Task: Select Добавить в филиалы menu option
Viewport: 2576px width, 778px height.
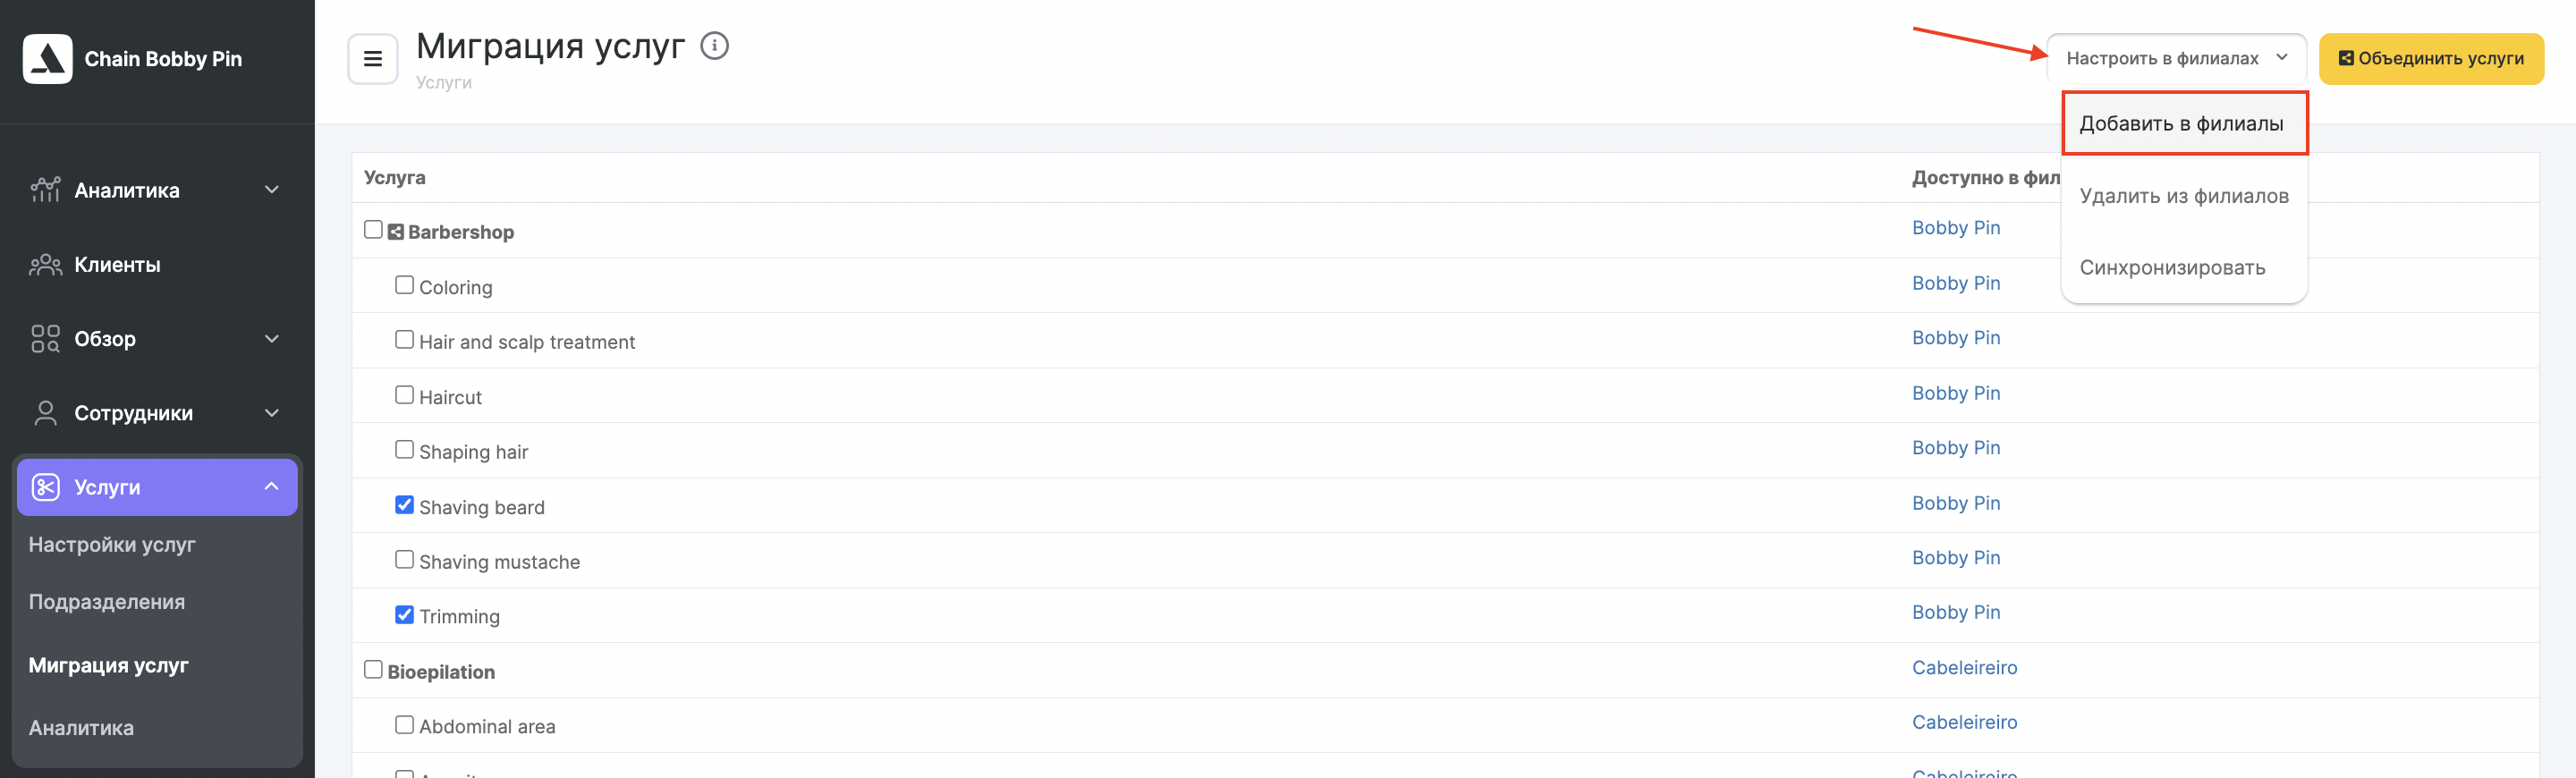Action: [2184, 124]
